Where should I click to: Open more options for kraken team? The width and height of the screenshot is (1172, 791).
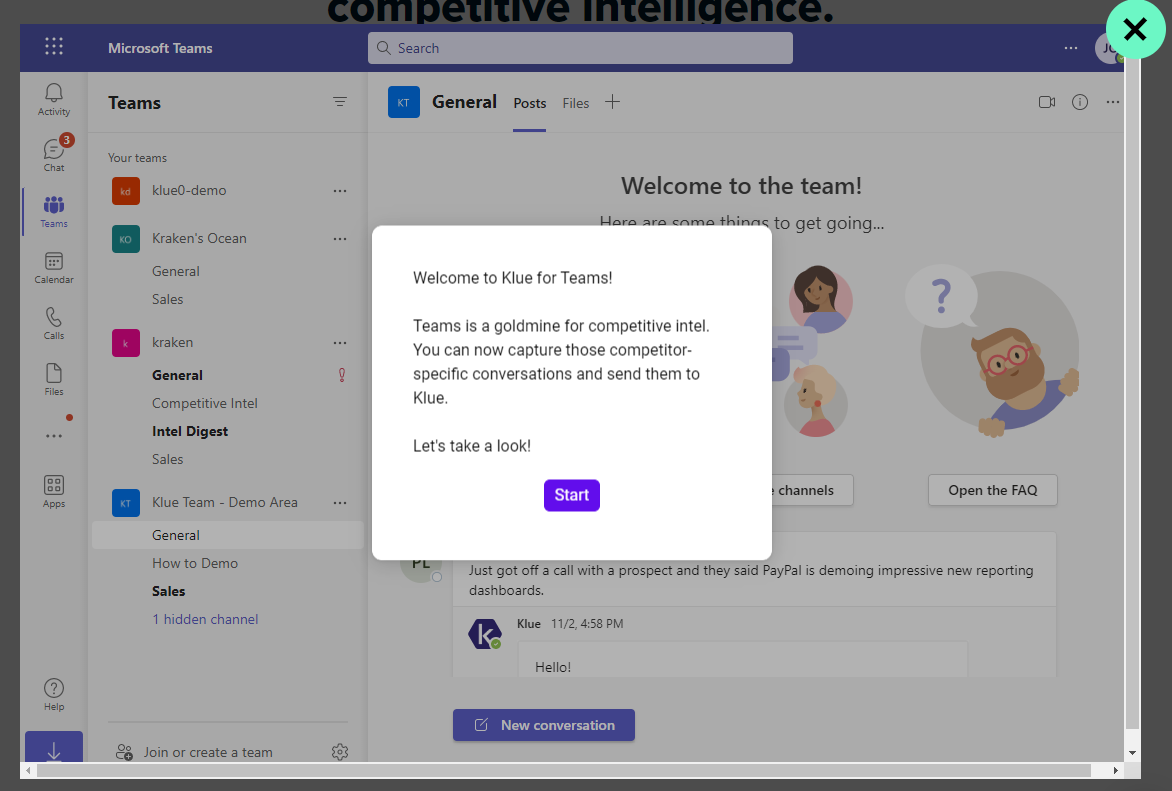pos(339,342)
